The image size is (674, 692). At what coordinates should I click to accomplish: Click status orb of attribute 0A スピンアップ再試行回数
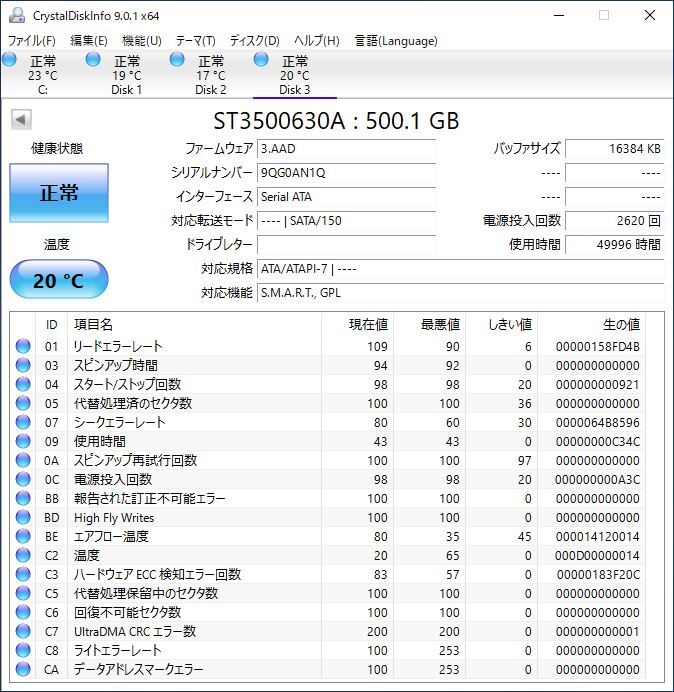point(23,460)
